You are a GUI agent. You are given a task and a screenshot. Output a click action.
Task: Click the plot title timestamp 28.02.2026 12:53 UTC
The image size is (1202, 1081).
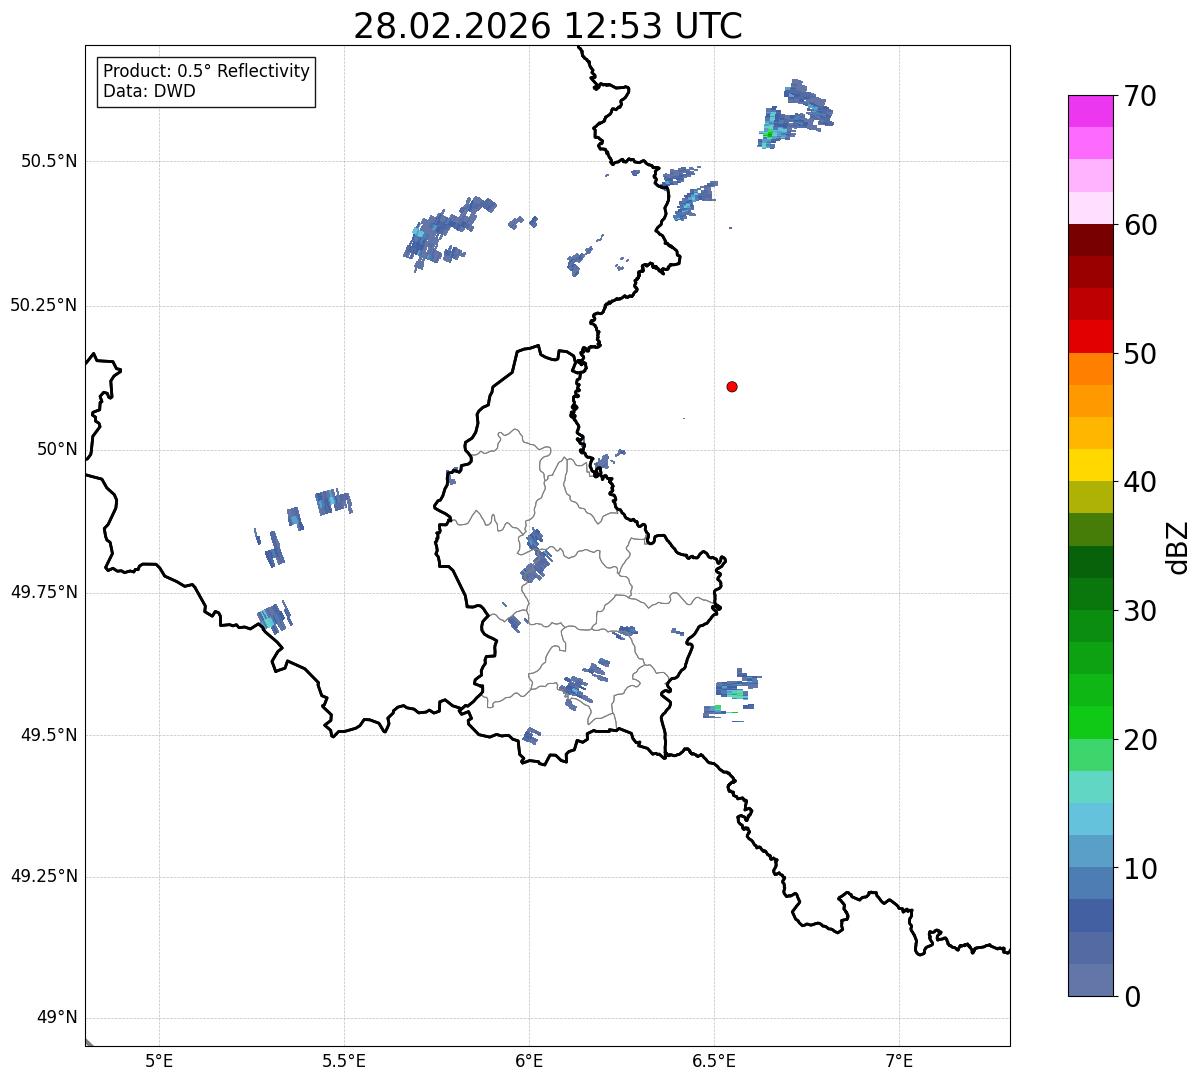coord(548,26)
